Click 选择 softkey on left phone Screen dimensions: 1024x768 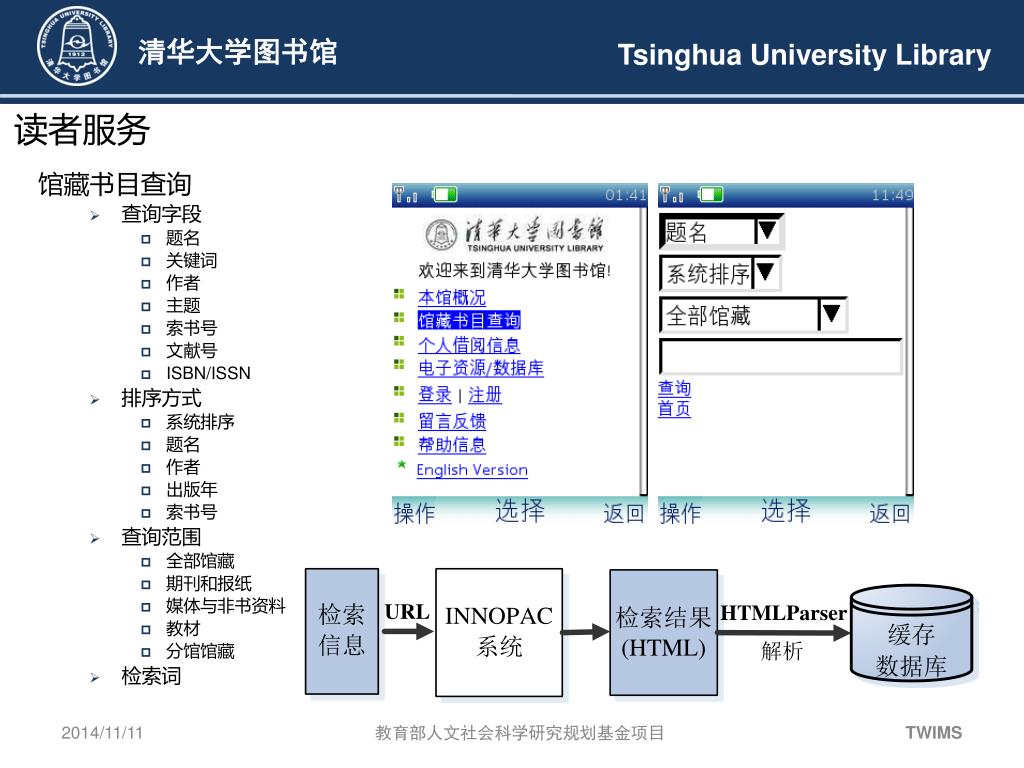[x=520, y=511]
